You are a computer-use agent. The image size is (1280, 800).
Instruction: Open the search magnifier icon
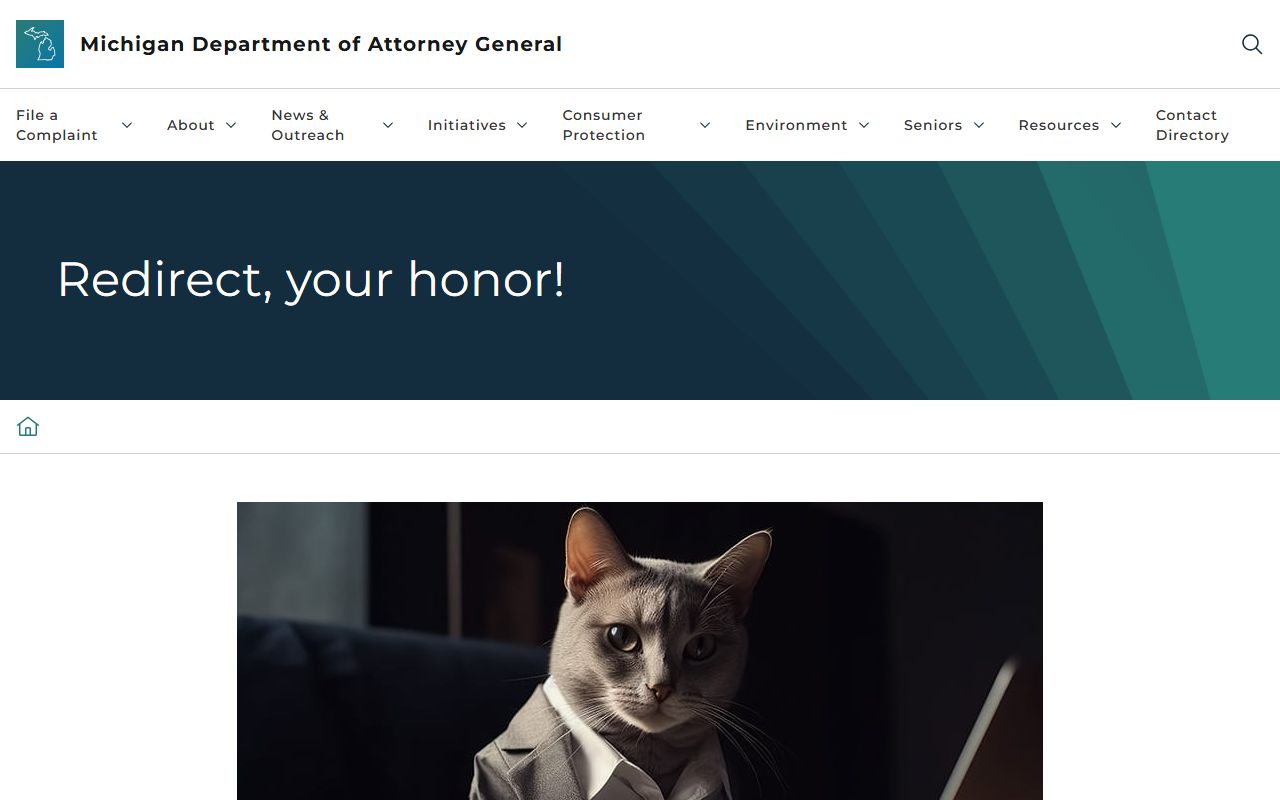(1252, 44)
